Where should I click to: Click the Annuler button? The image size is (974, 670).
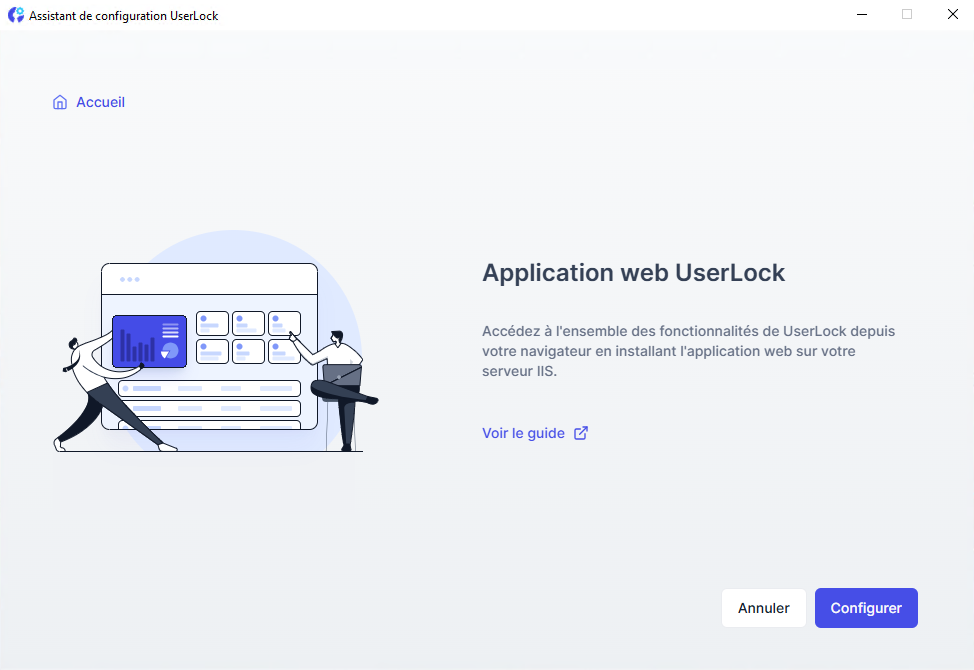[x=763, y=608]
